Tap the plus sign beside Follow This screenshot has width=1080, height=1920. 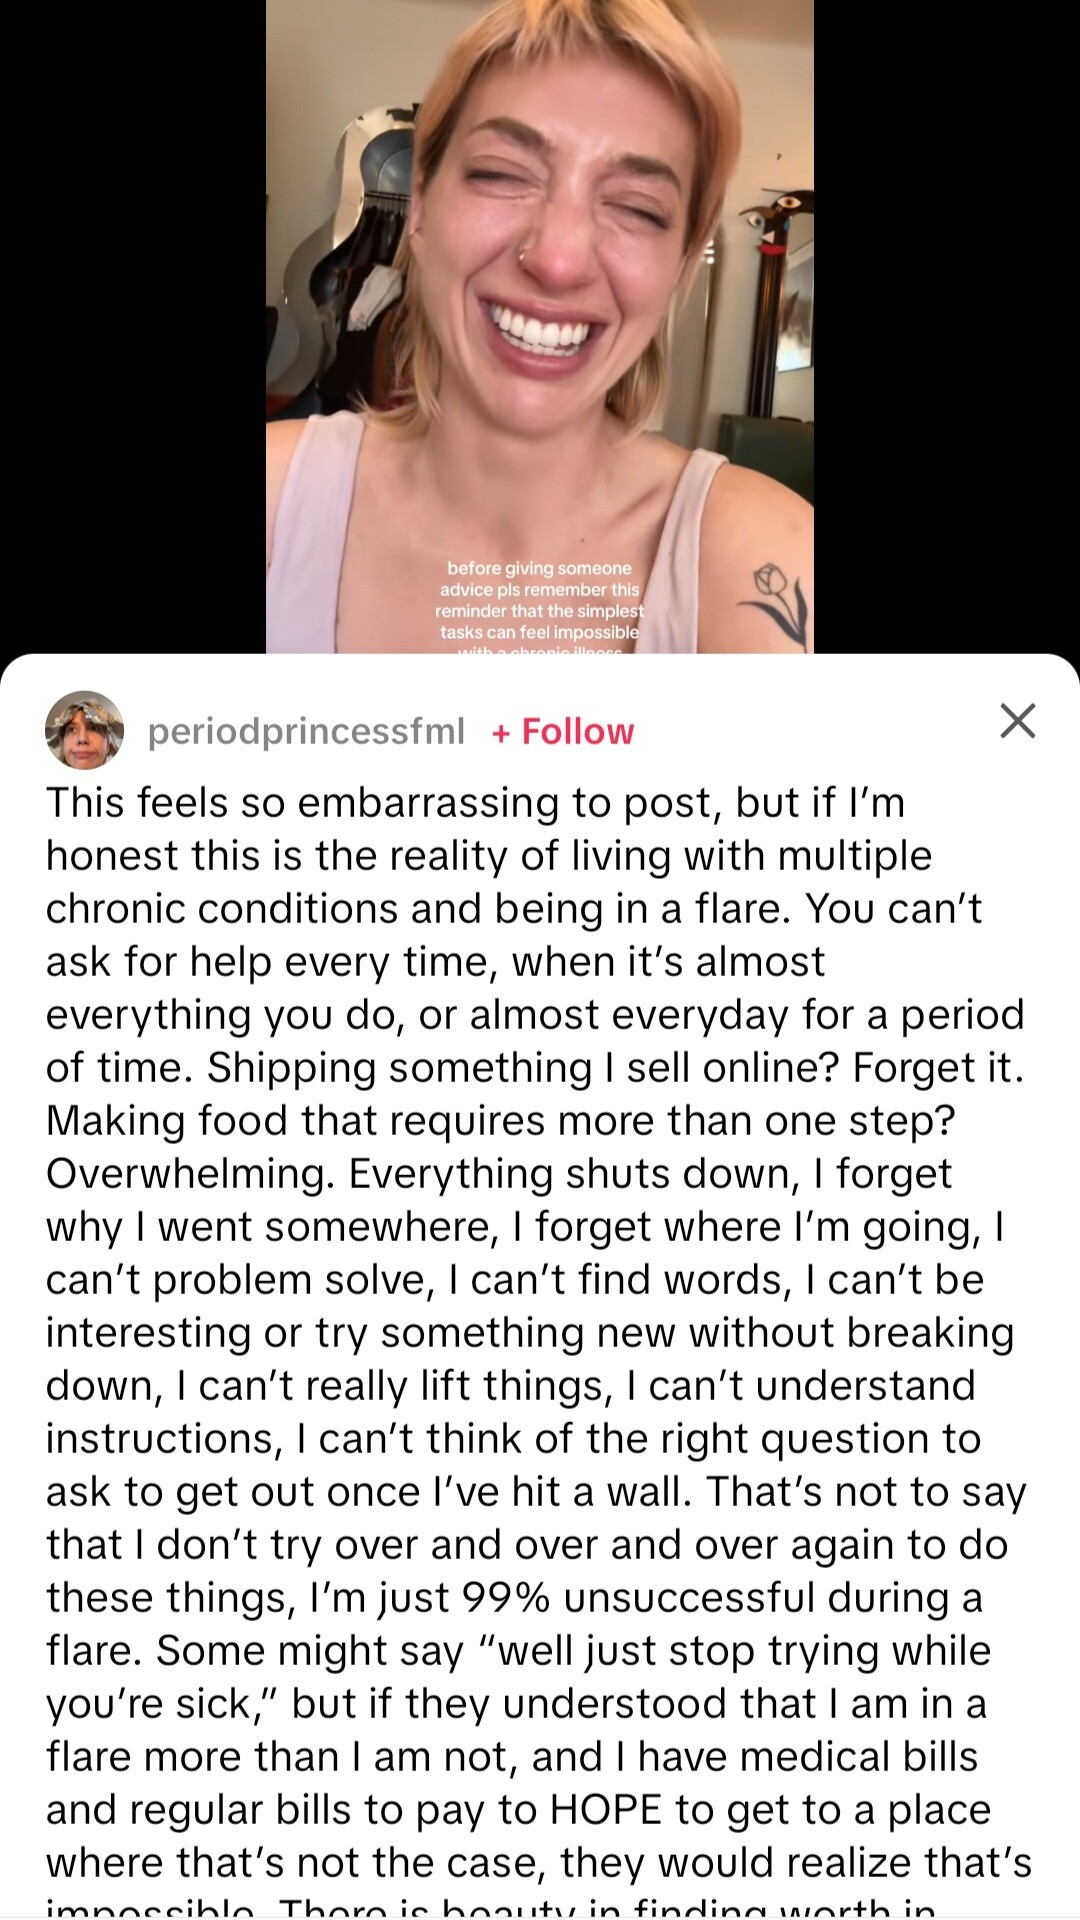tap(501, 733)
